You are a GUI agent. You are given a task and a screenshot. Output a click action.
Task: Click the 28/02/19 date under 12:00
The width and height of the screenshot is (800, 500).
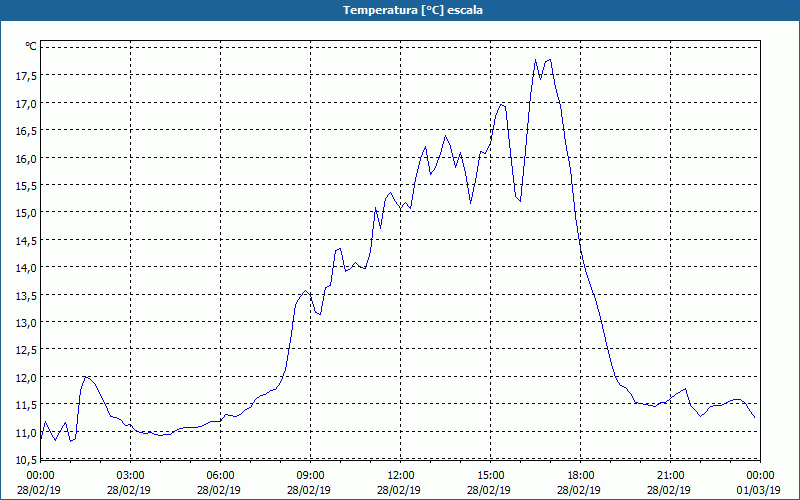click(x=399, y=490)
